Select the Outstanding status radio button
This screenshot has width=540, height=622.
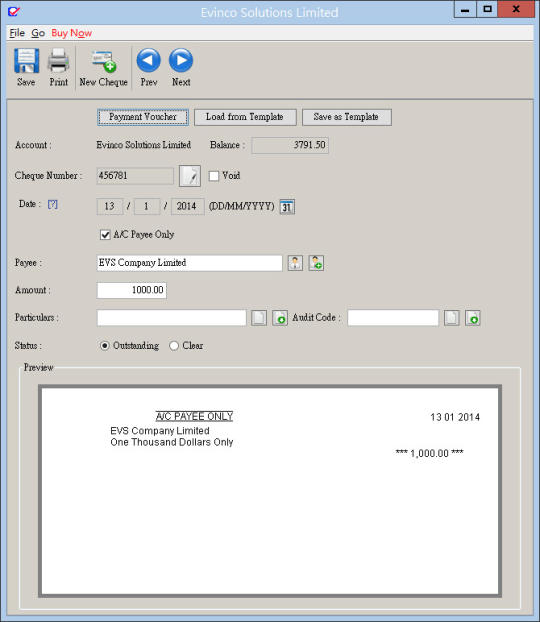tap(104, 346)
